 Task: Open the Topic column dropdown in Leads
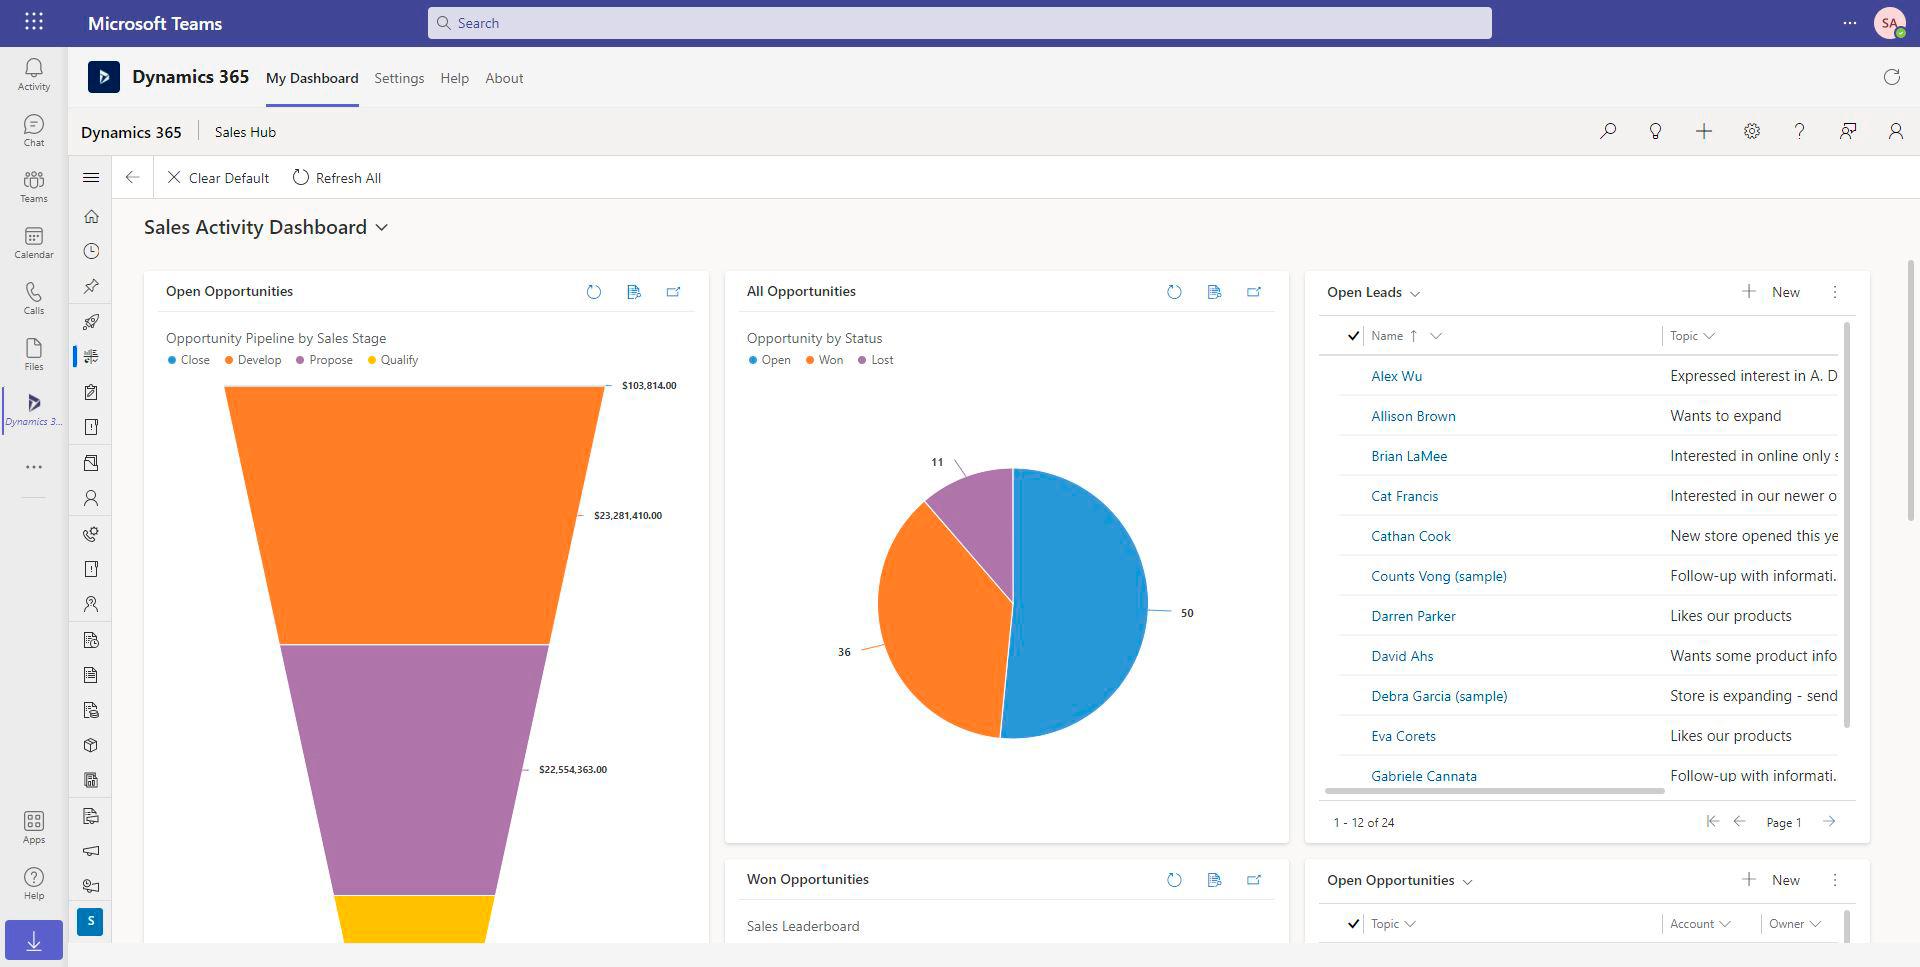1709,336
